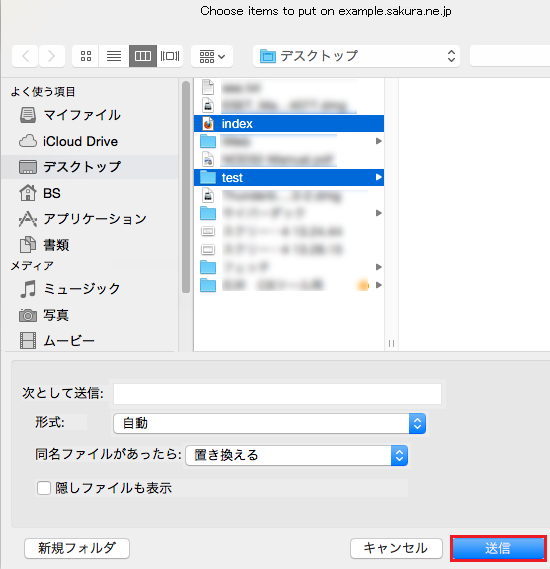Toggle 隠しファイルも表示 checkbox

tap(44, 488)
